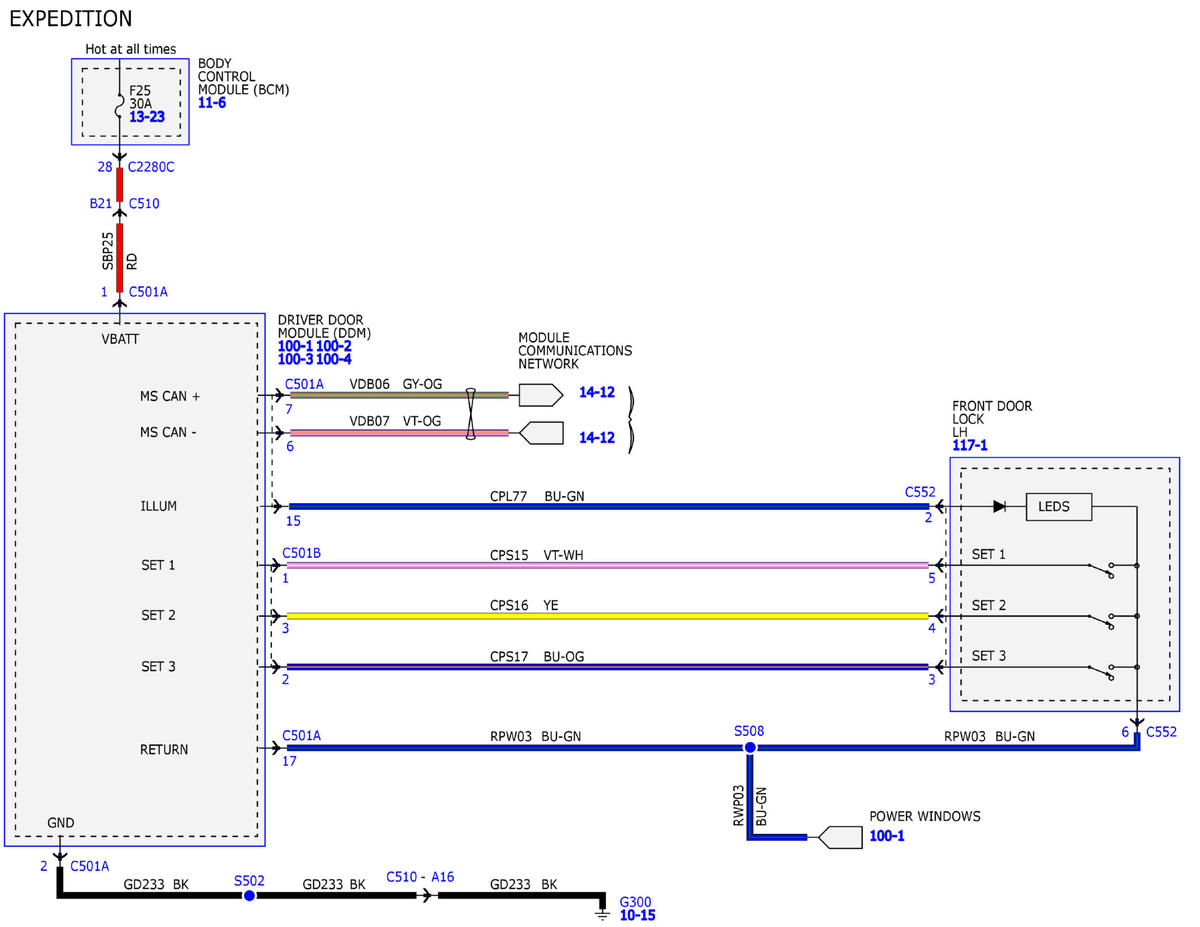The image size is (1200, 927).
Task: Open the 11-6 Body Control Module reference
Action: pyautogui.click(x=212, y=103)
